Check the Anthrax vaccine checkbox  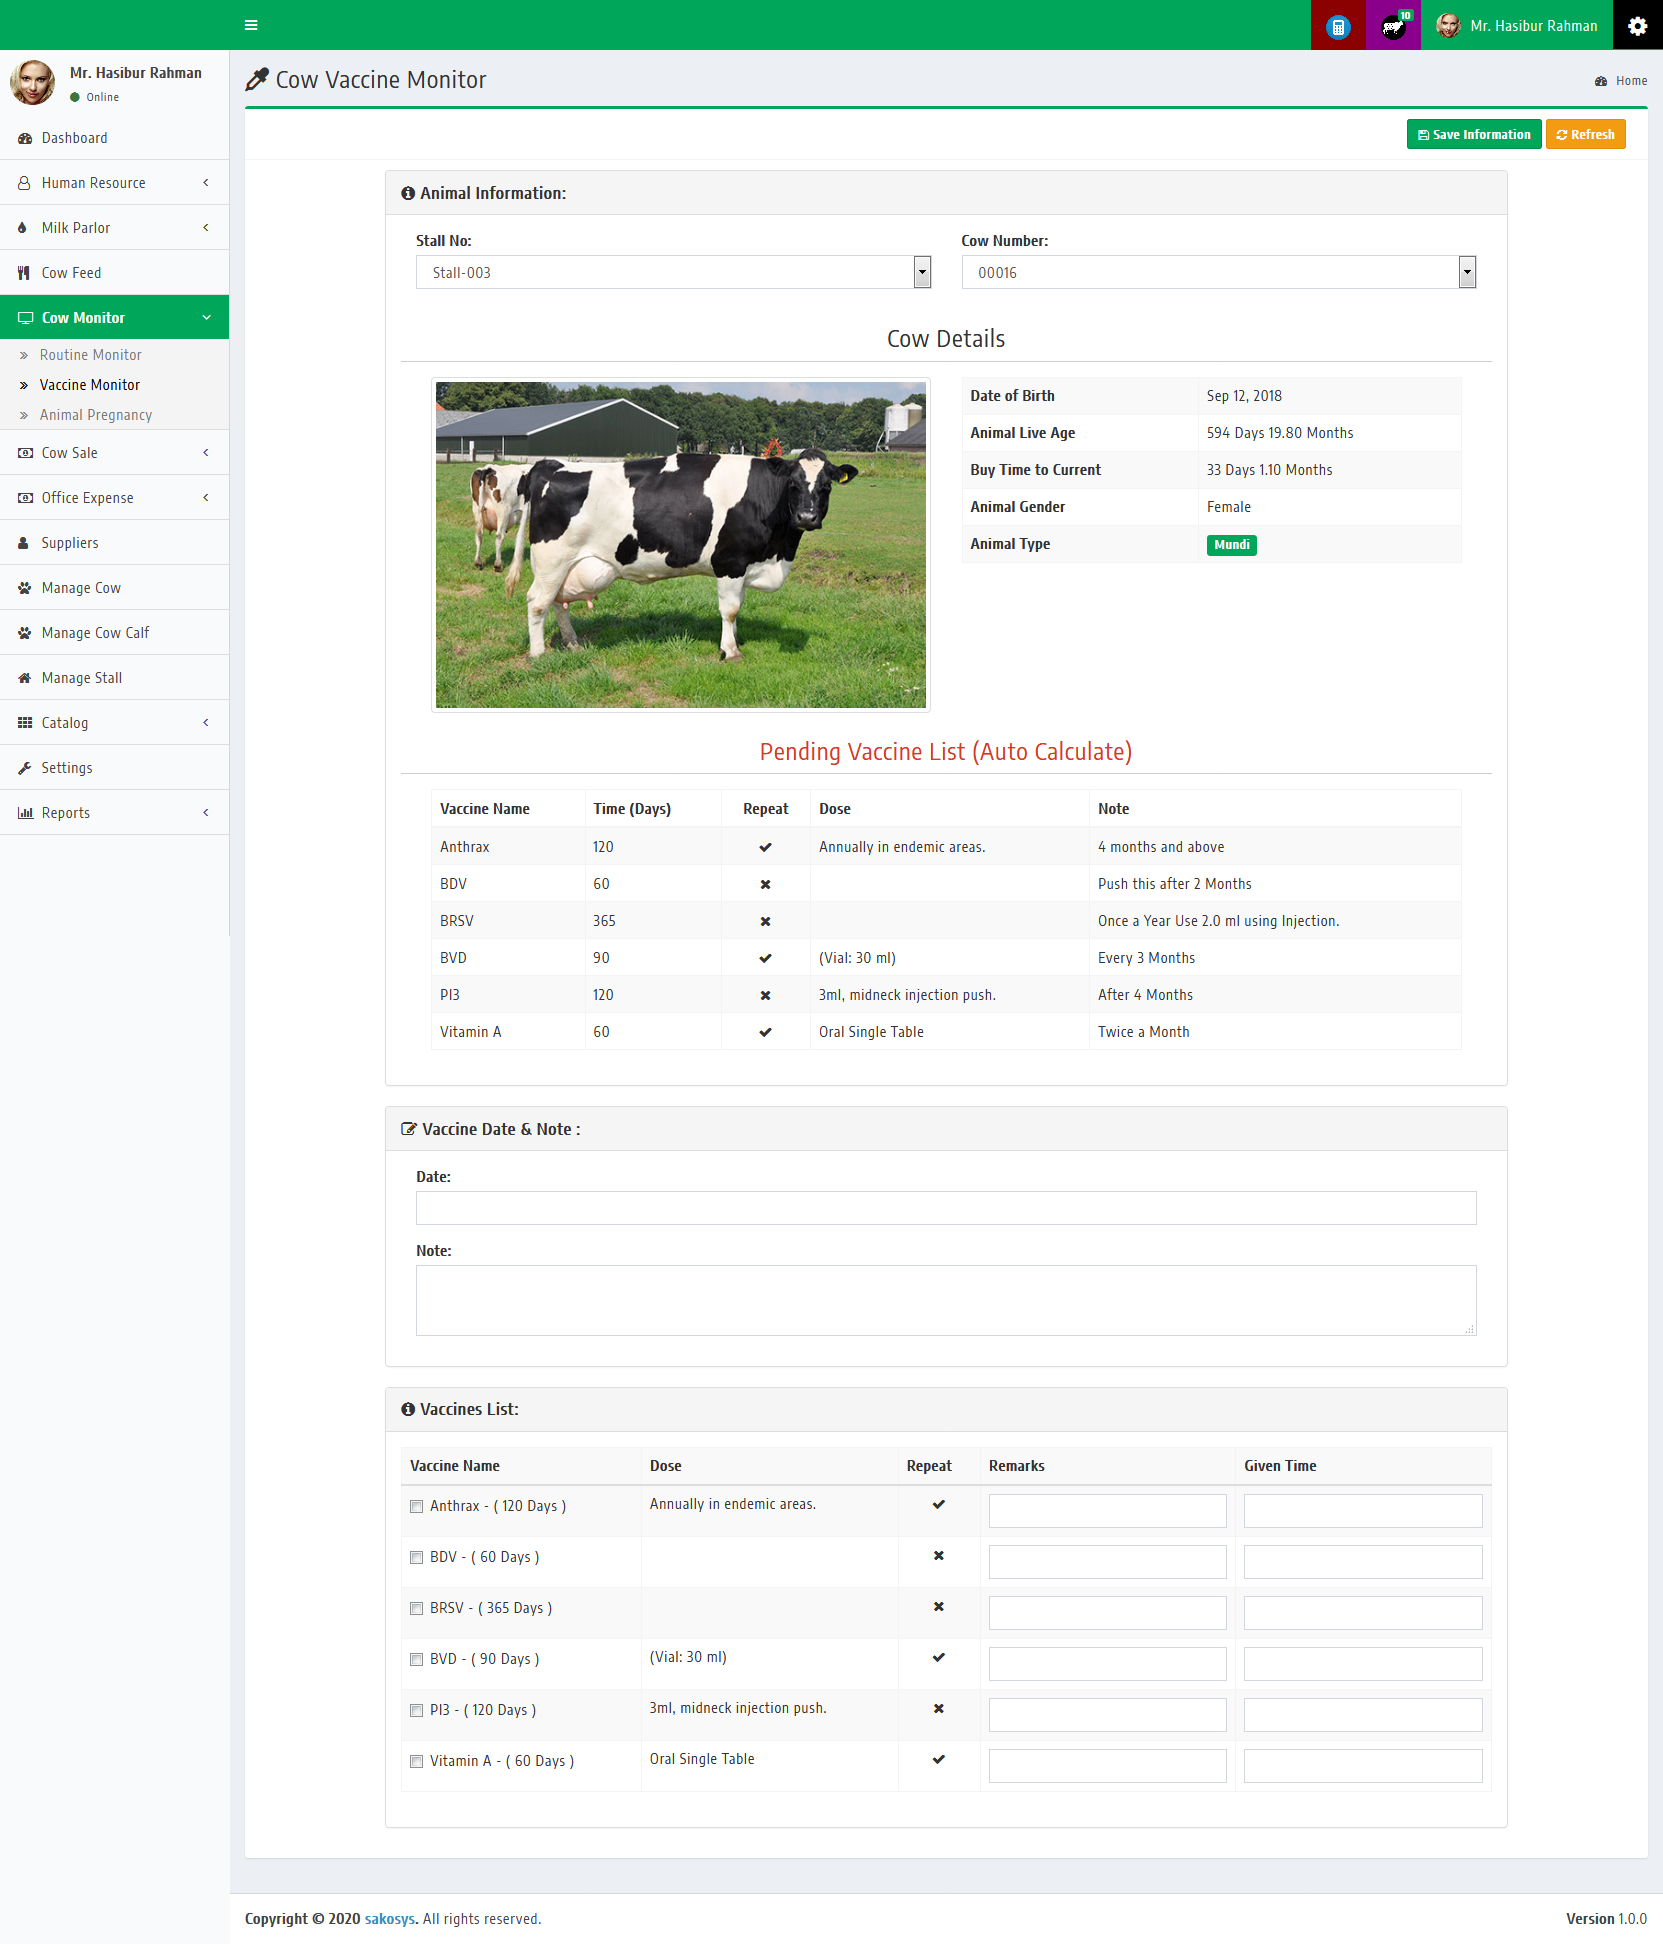[417, 1506]
